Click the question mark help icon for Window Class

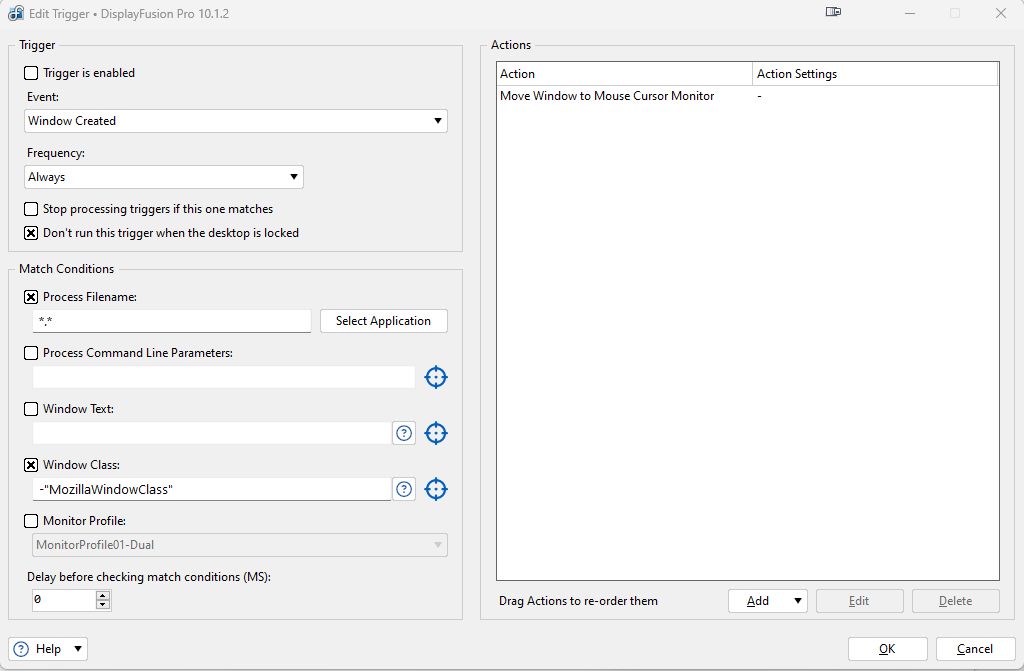(x=404, y=489)
